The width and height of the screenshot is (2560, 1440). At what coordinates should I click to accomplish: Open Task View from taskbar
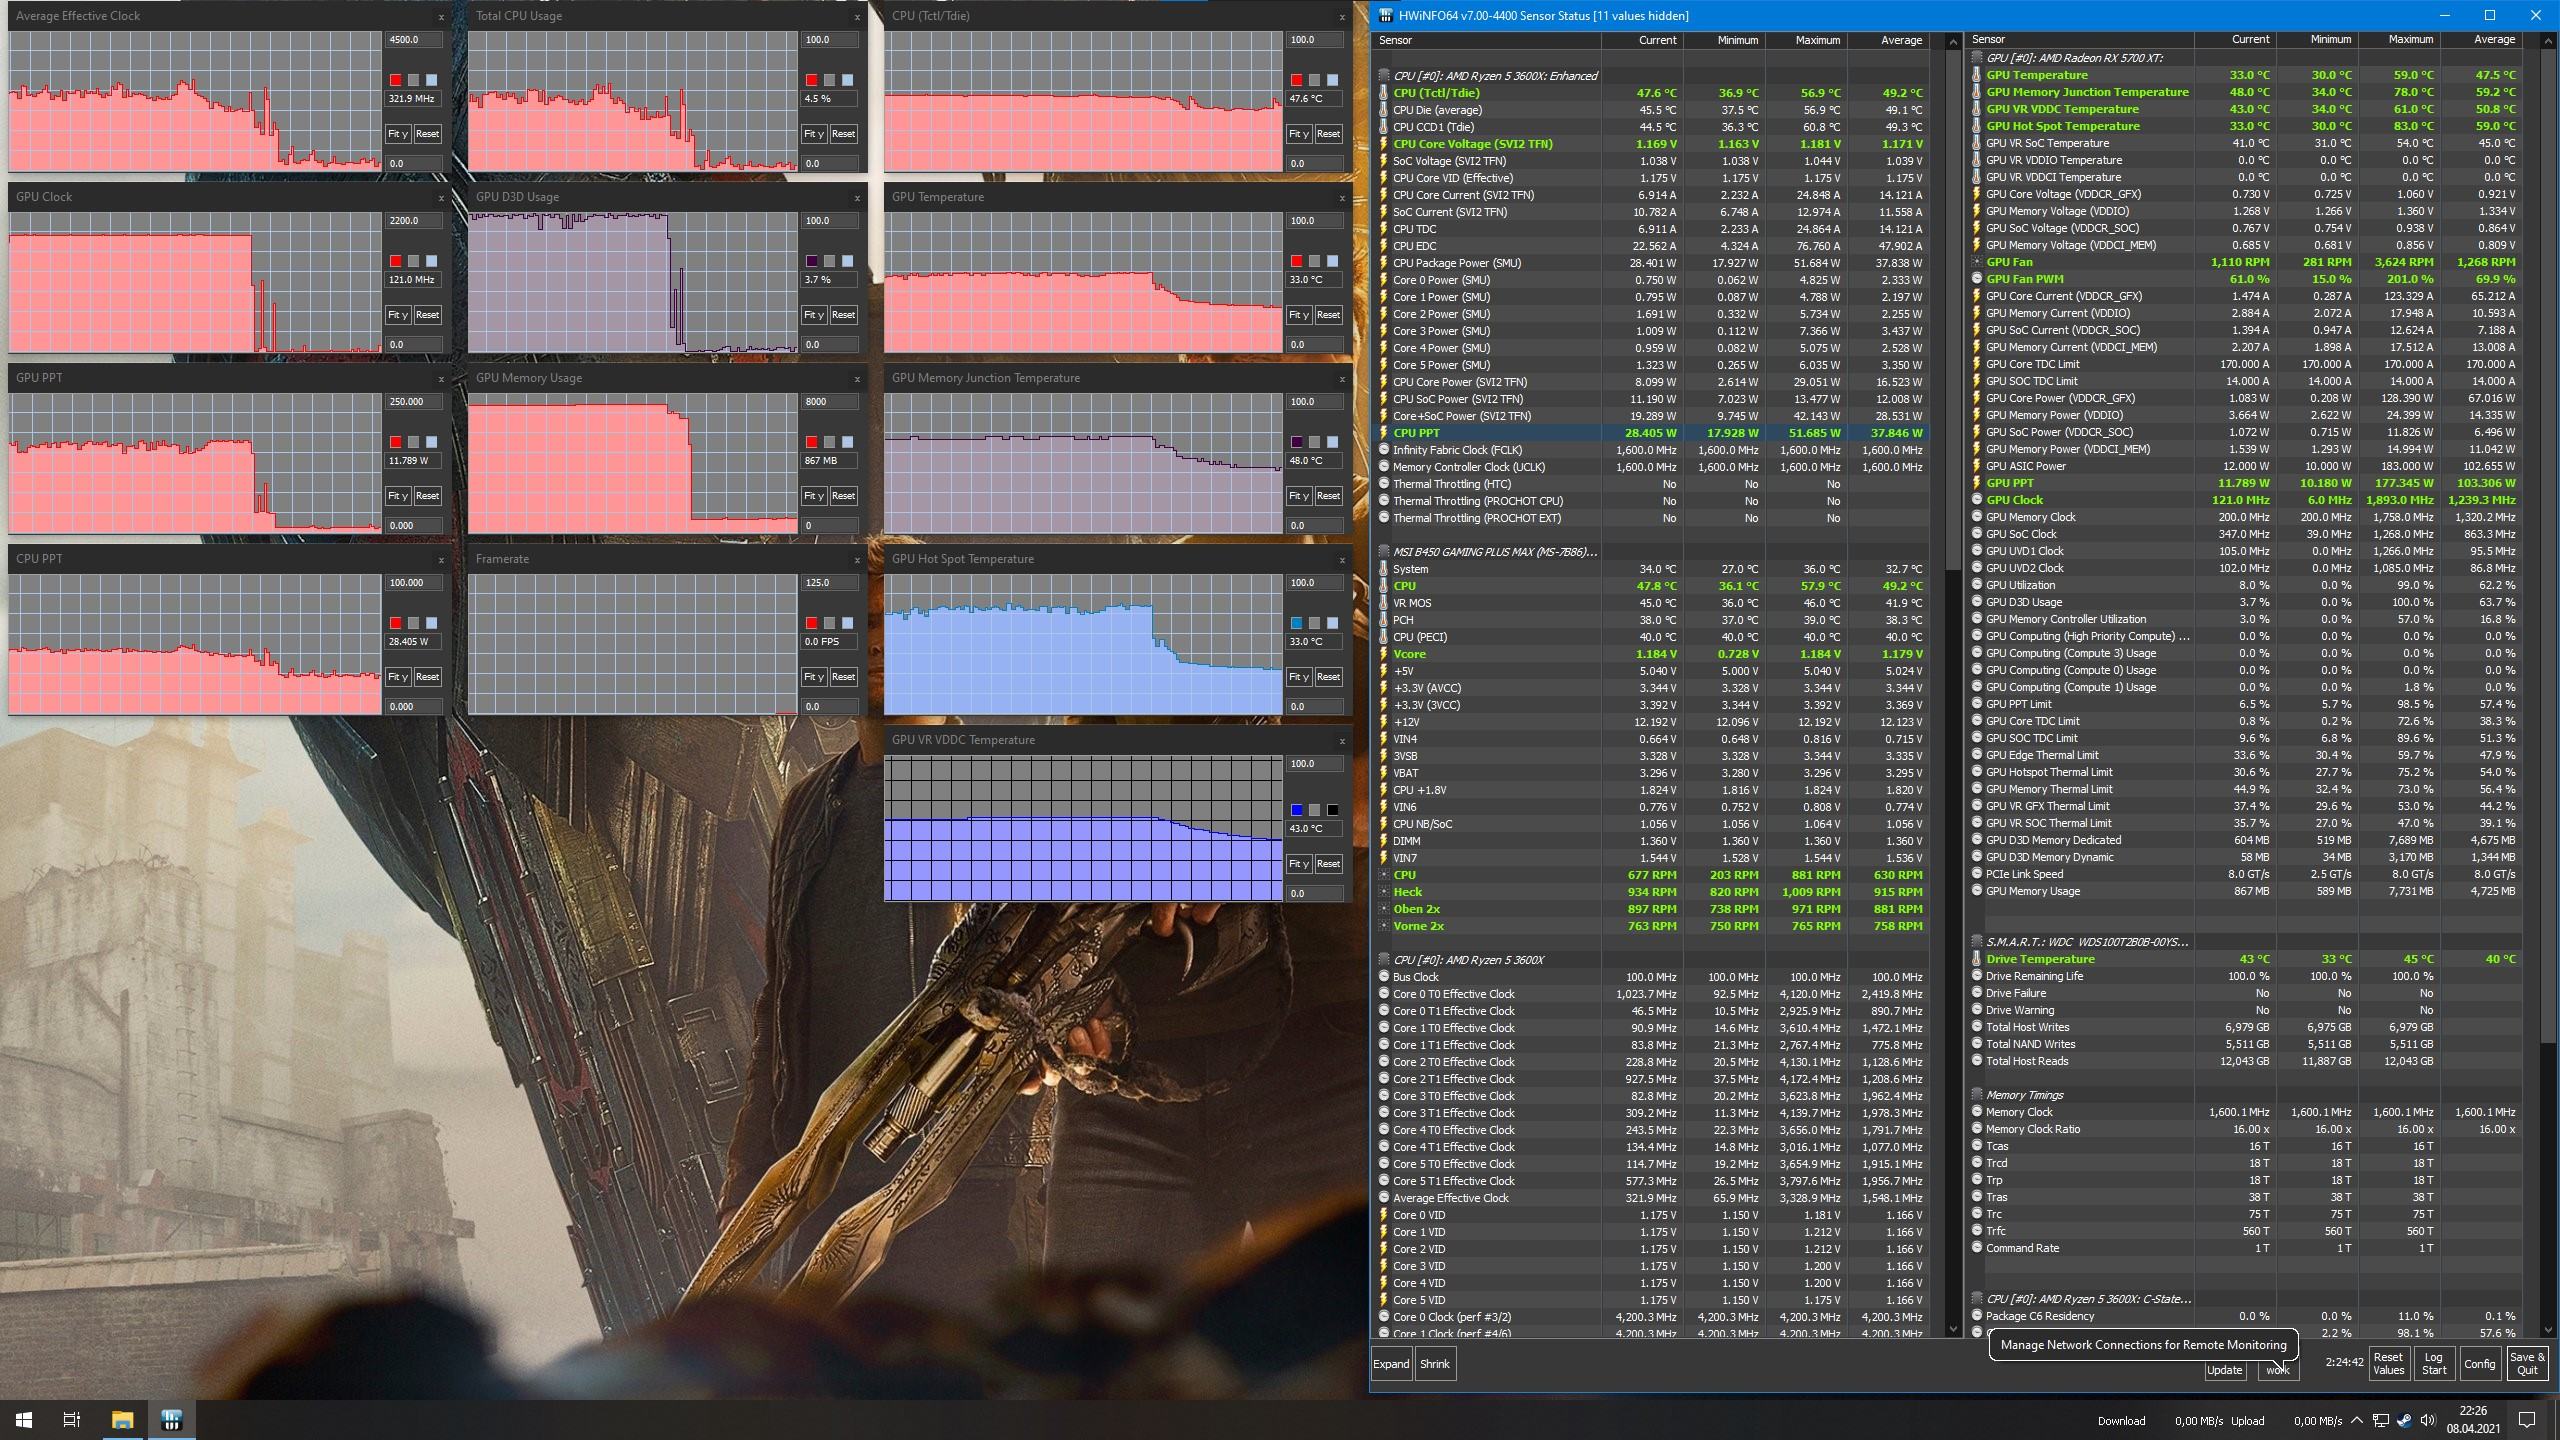tap(72, 1420)
